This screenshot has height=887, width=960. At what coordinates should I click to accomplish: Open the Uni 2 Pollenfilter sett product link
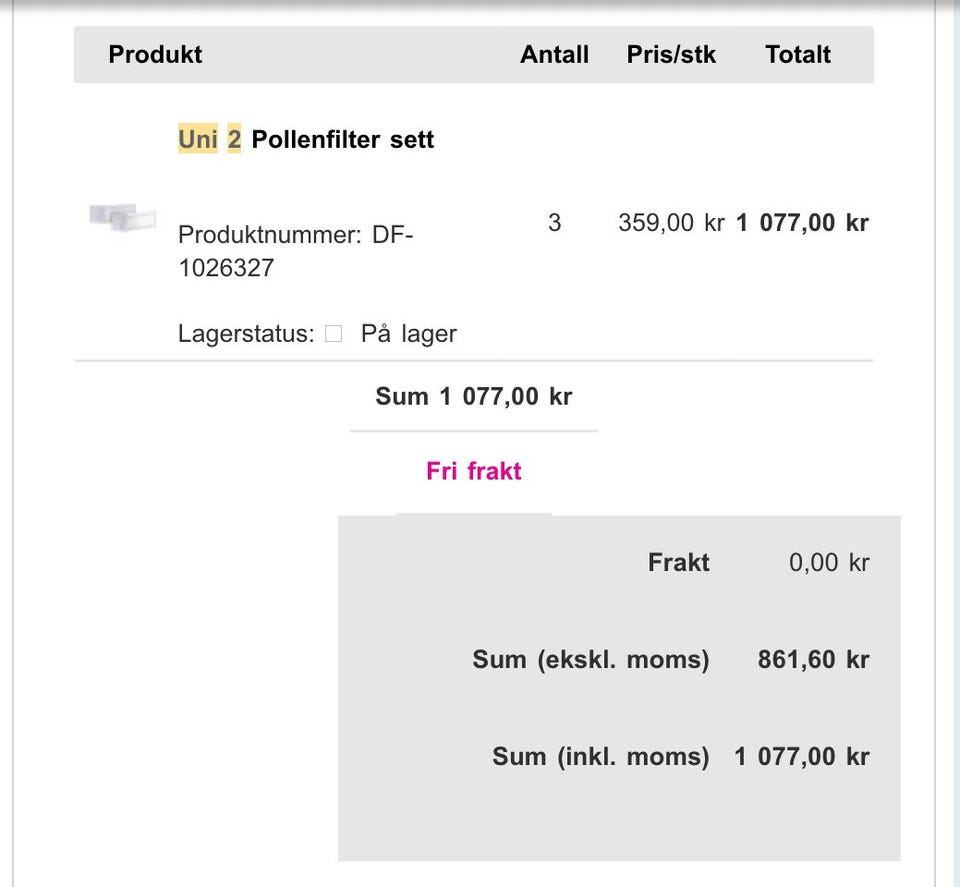click(342, 139)
